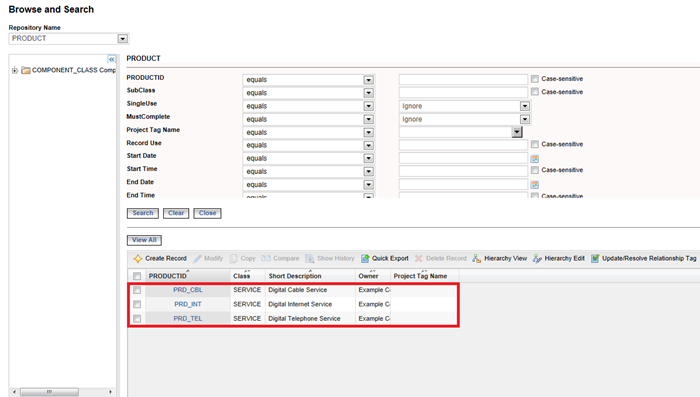
Task: Check the PRD_CBL row checkbox
Action: [137, 290]
